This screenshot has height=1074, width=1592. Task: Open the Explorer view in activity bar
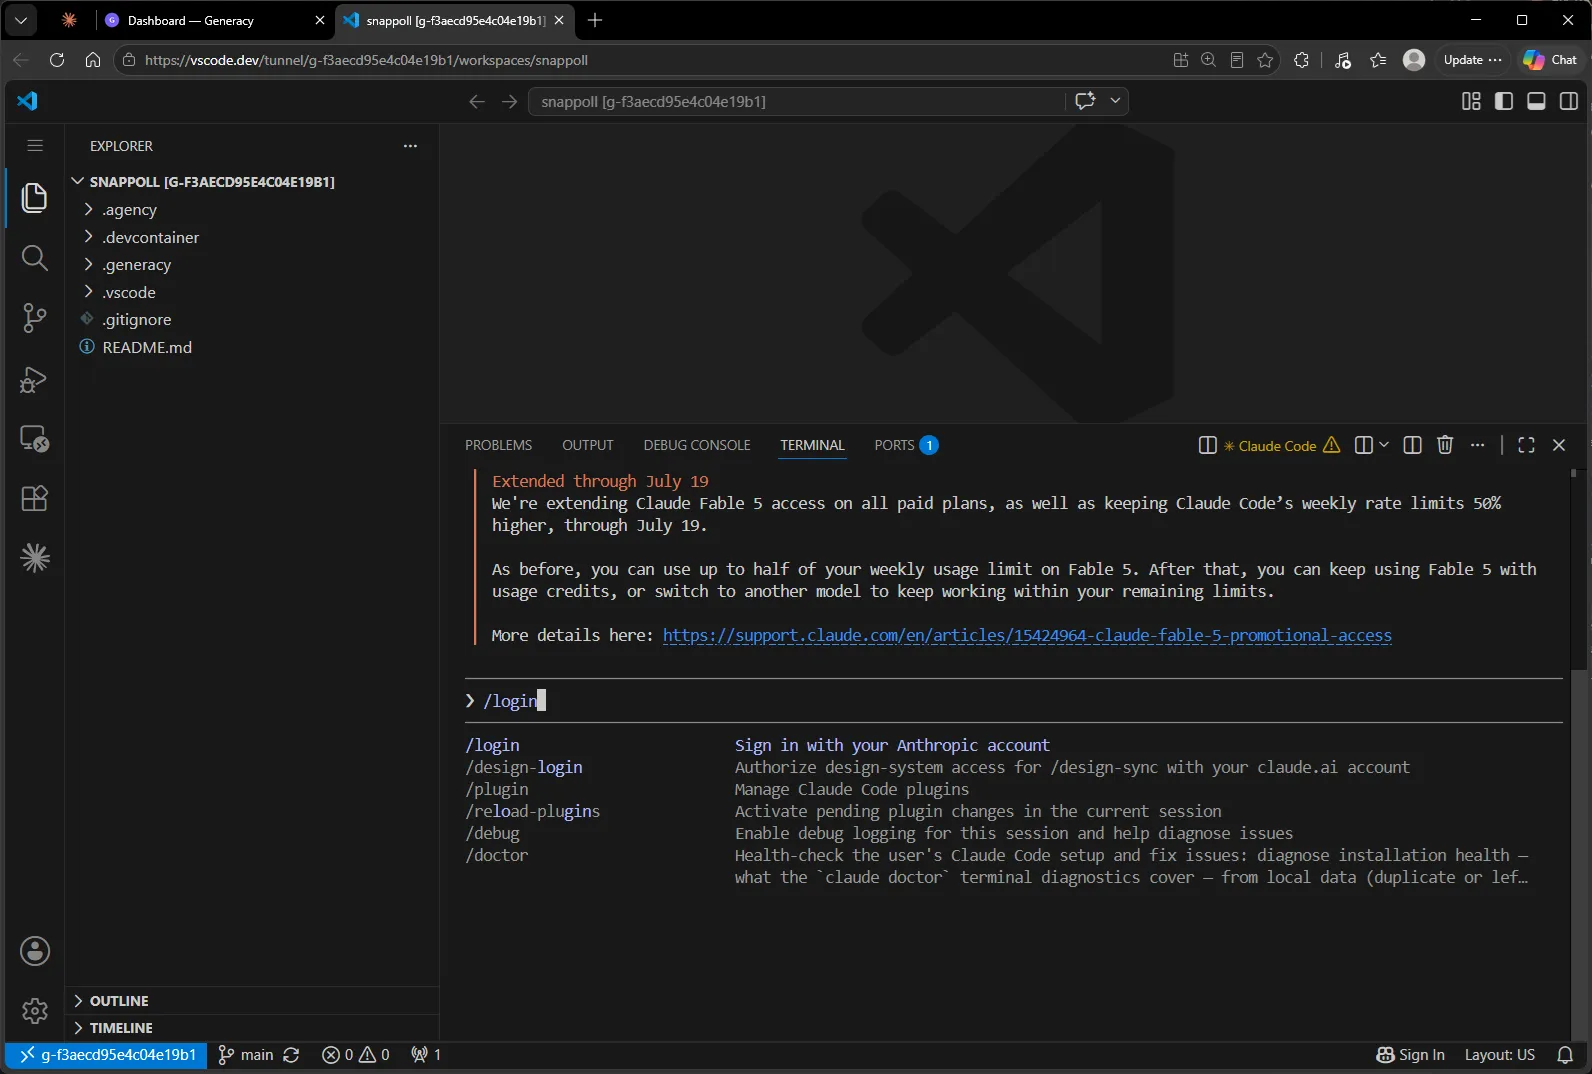[34, 198]
